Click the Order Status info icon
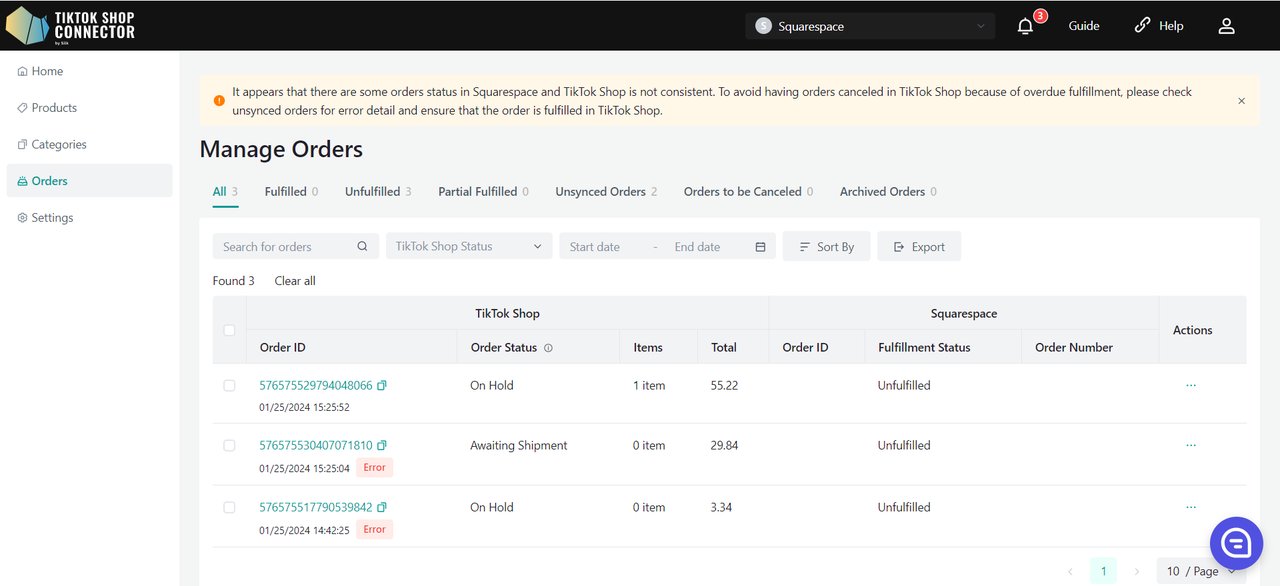The width and height of the screenshot is (1280, 586). (x=548, y=348)
